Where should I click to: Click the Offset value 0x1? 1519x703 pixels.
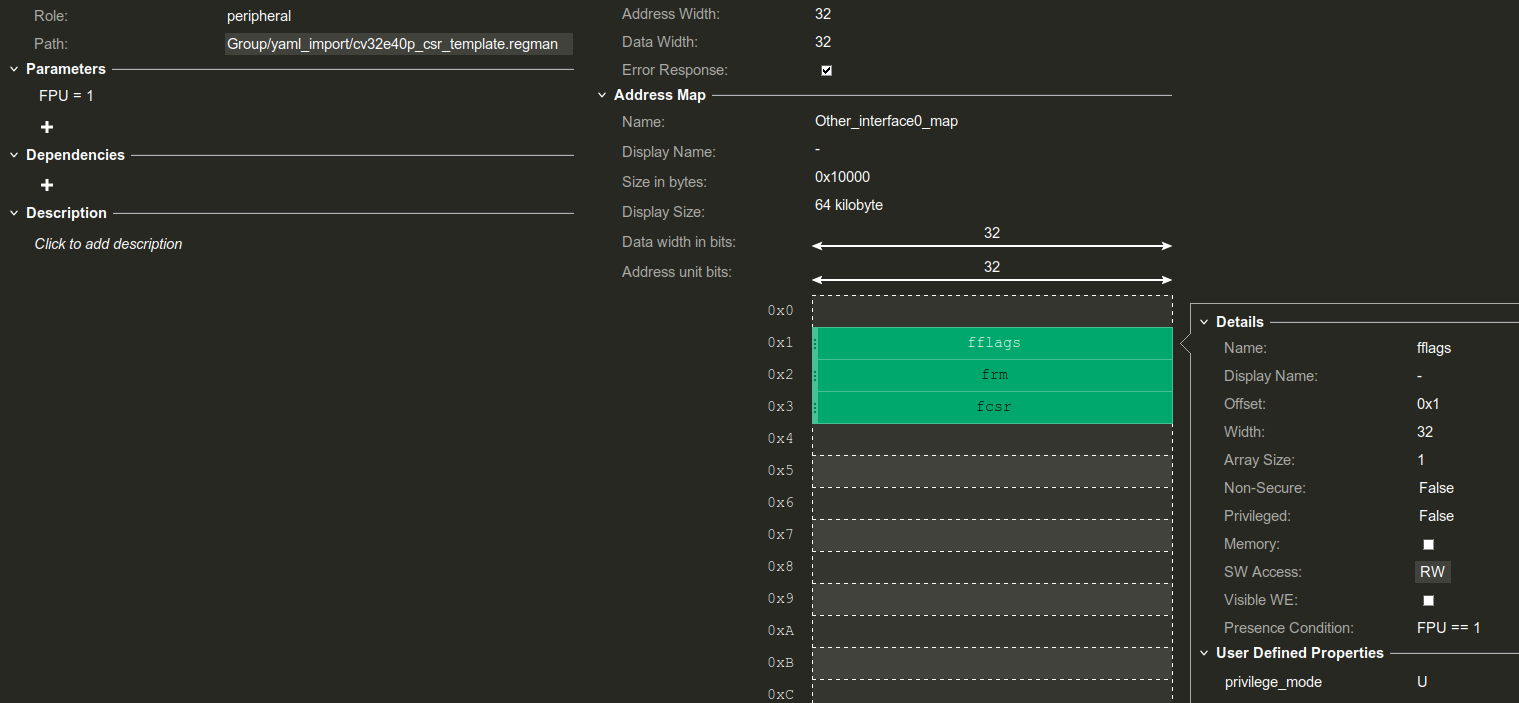point(1428,404)
